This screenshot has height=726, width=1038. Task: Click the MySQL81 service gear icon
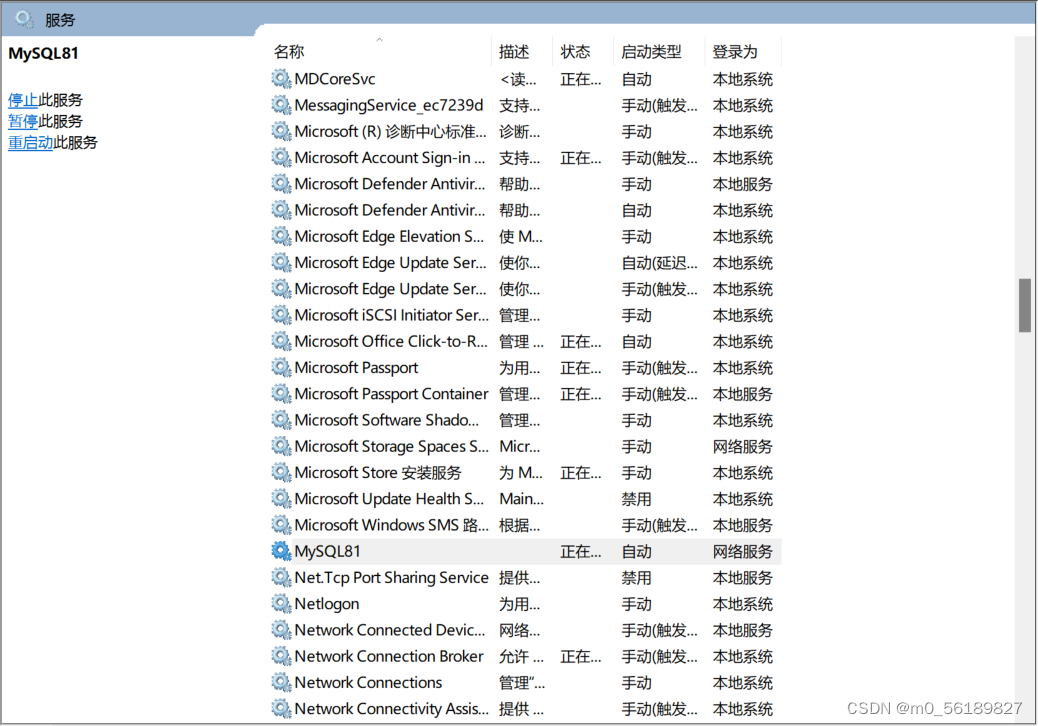279,551
